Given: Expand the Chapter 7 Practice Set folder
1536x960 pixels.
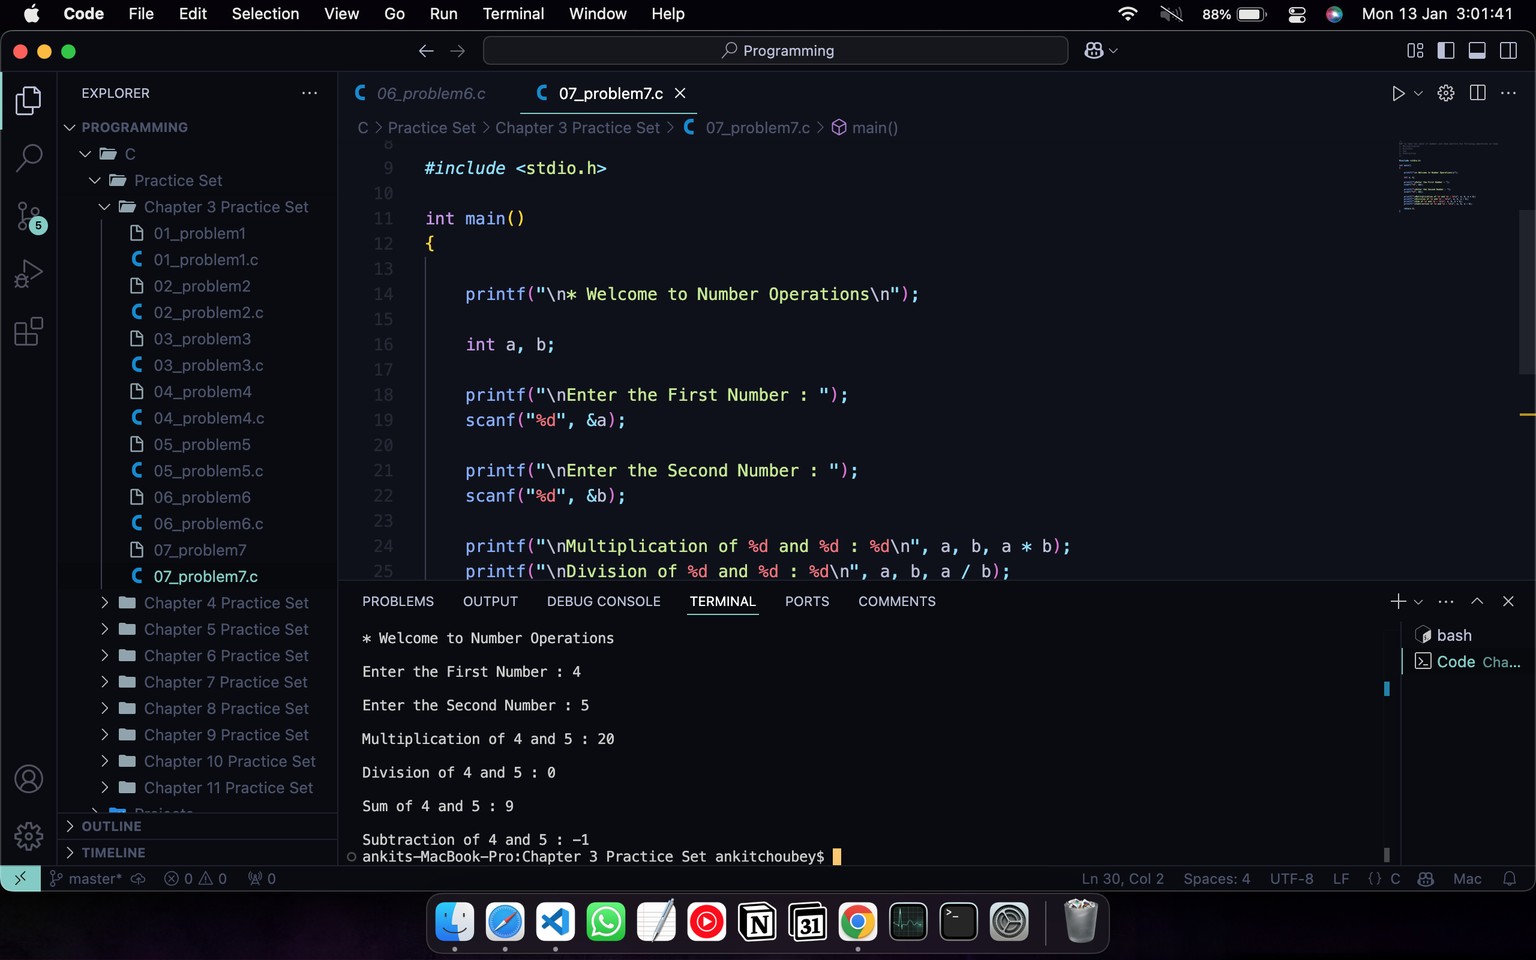Looking at the screenshot, I should point(197,682).
